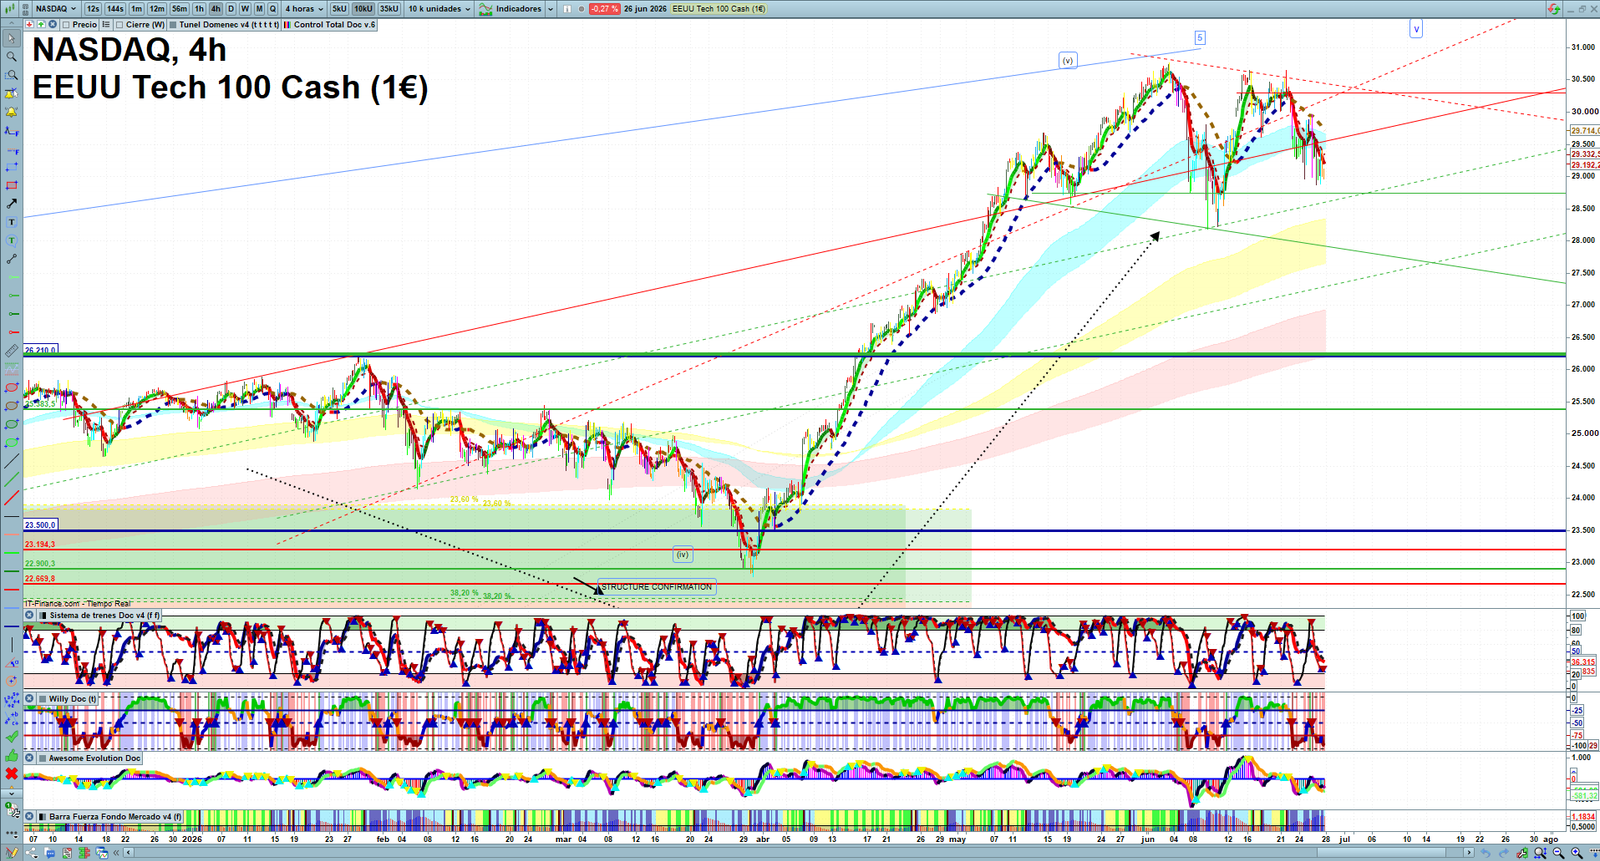
Task: Open the Indicadores button
Action: click(x=510, y=8)
